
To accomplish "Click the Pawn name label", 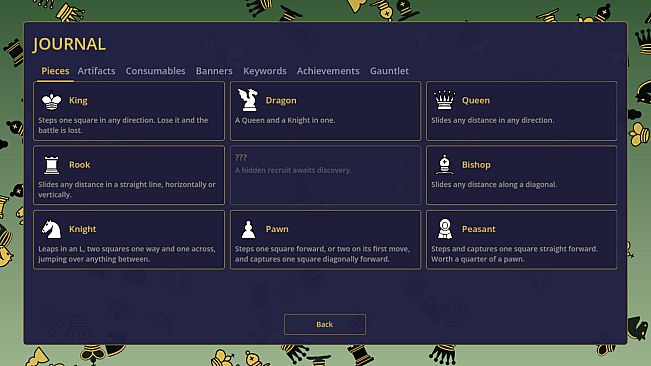I will (277, 229).
